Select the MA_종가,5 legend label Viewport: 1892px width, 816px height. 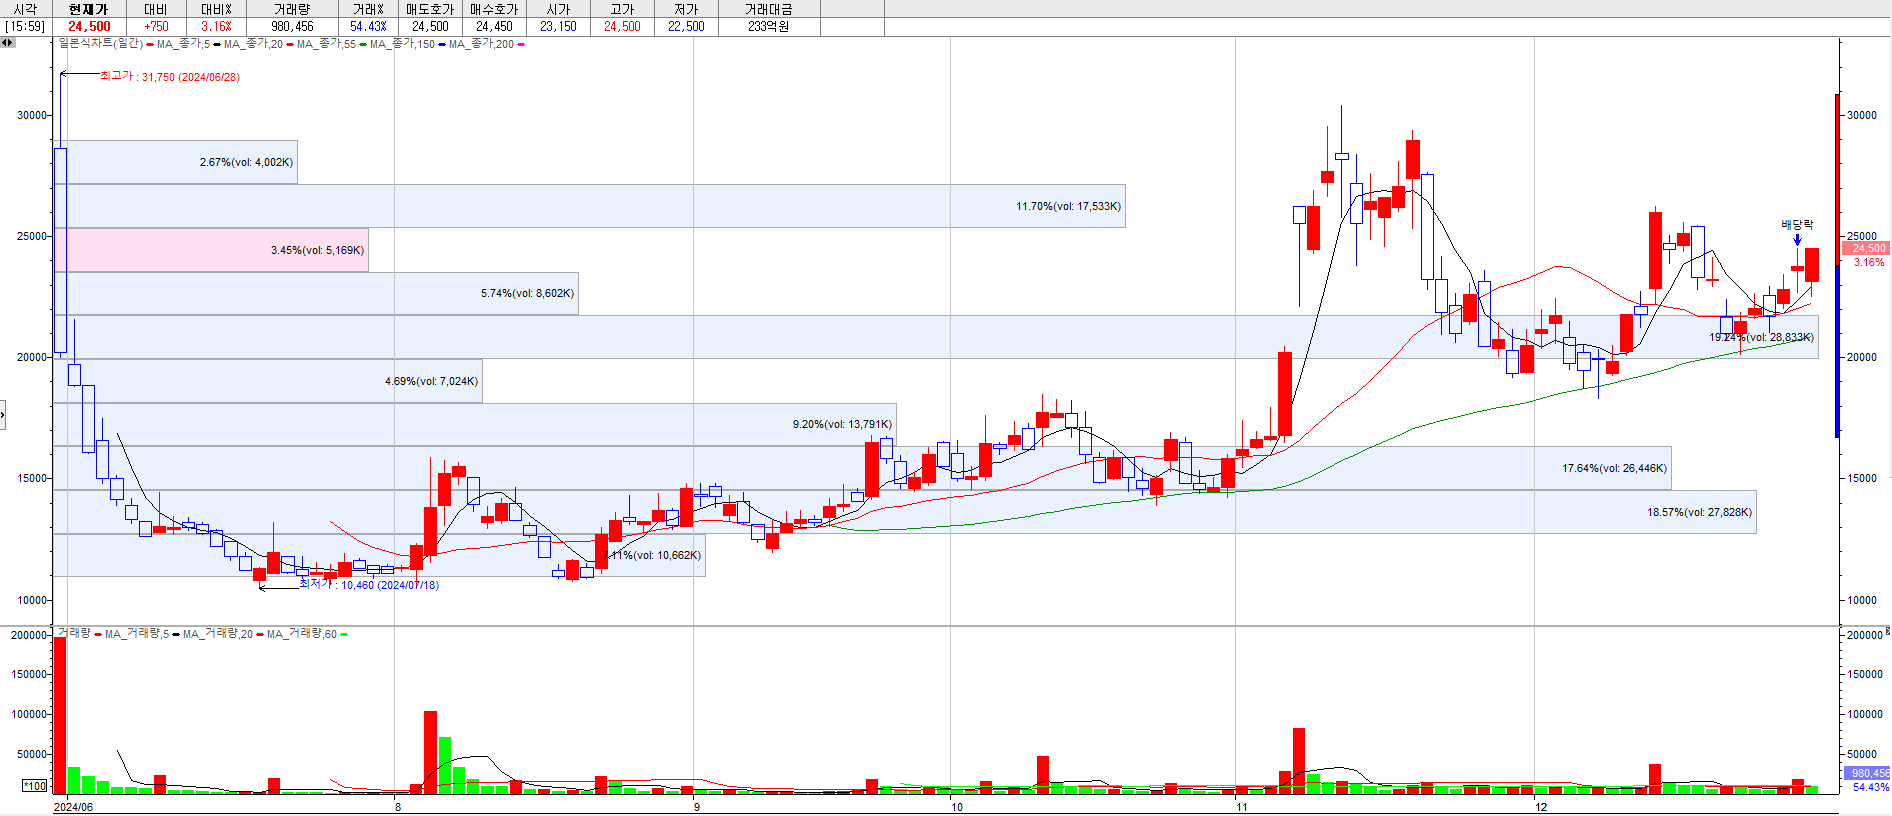(182, 44)
